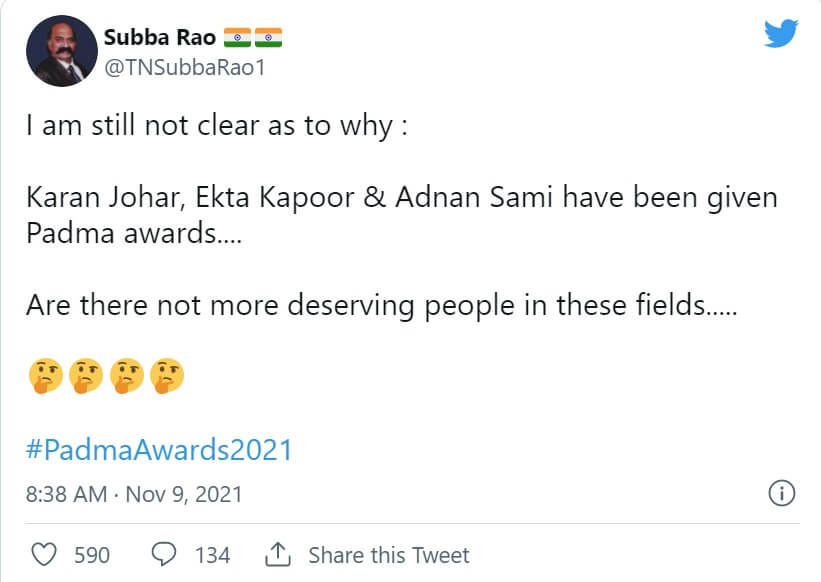
Task: Click the "I am still not clear" line
Action: (216, 132)
